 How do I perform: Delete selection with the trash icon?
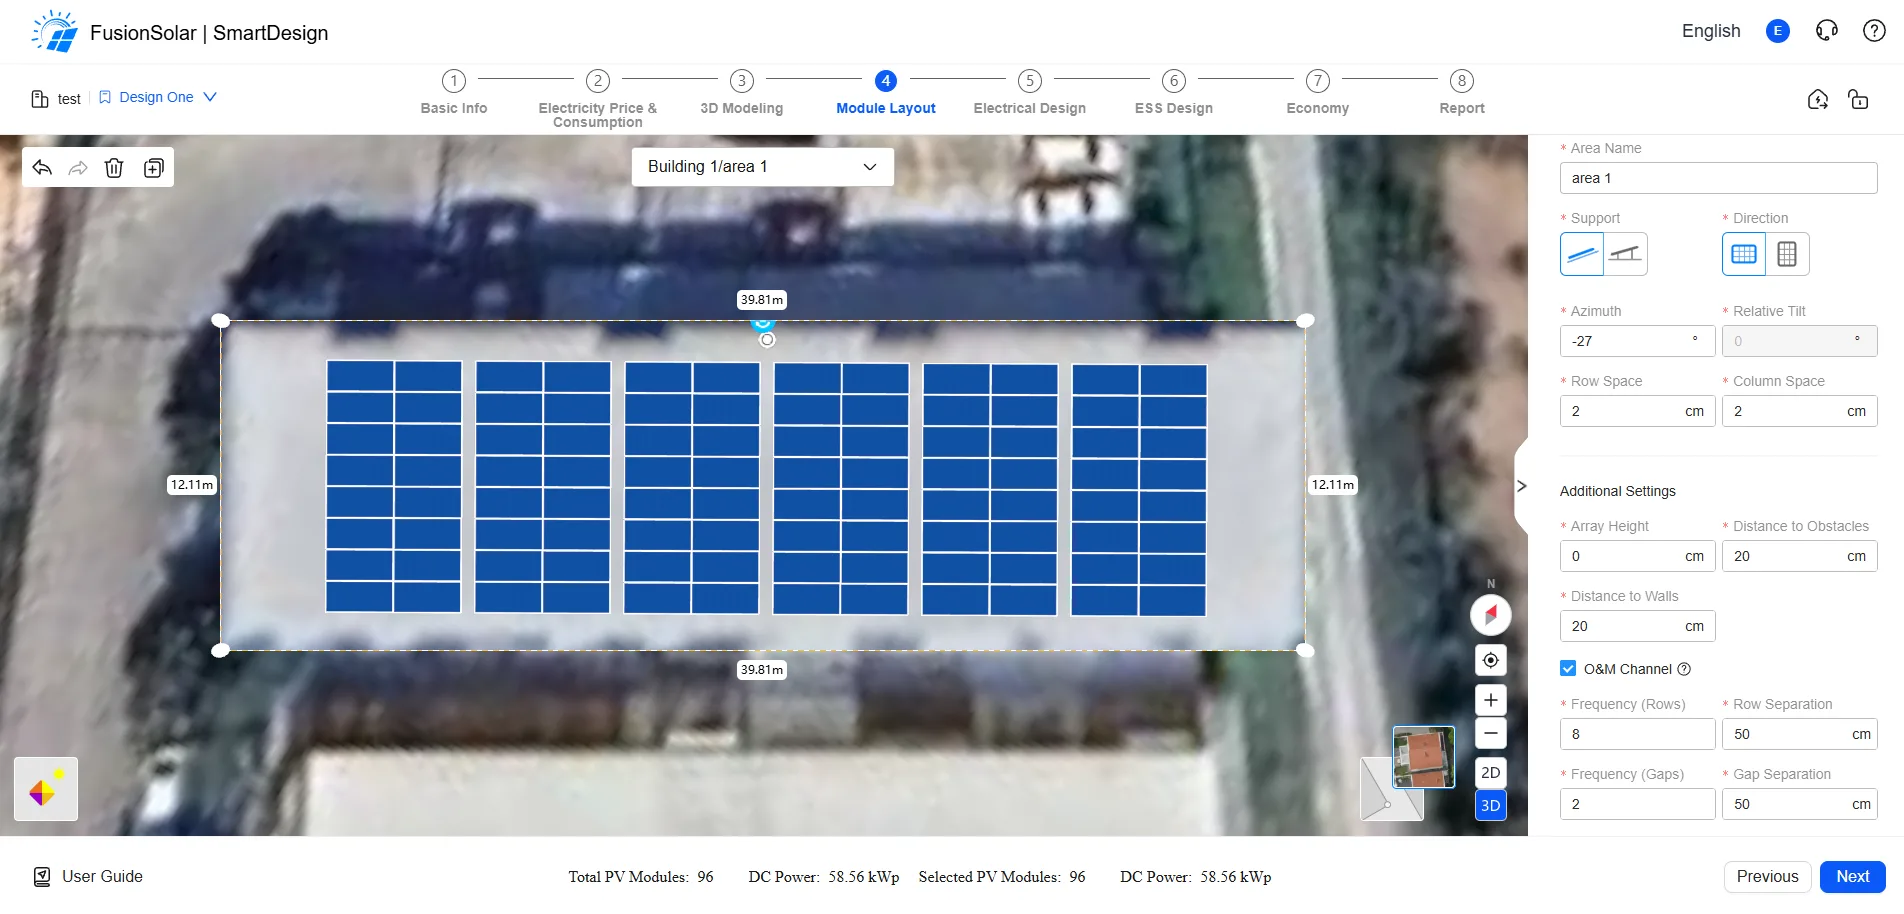tap(114, 167)
